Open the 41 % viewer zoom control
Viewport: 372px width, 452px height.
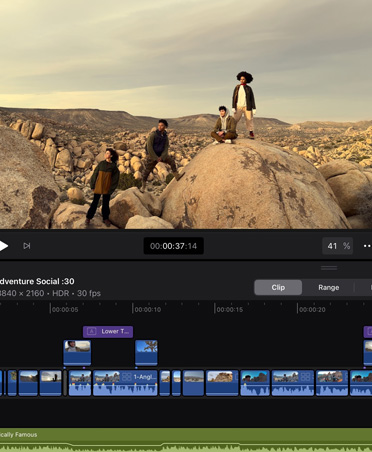(x=337, y=246)
